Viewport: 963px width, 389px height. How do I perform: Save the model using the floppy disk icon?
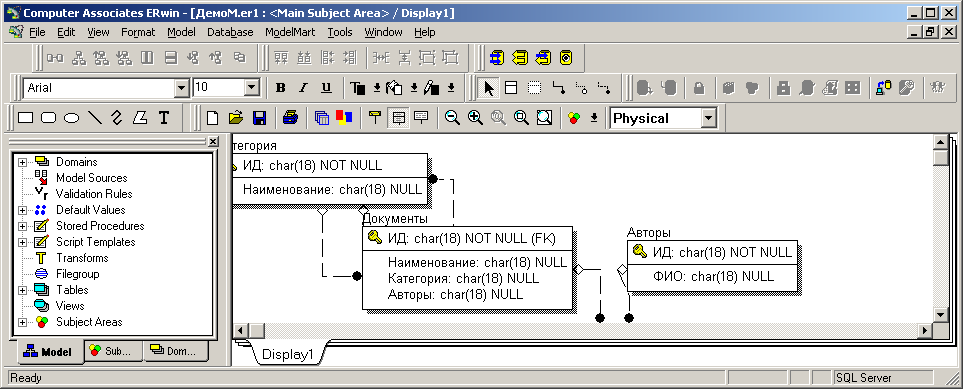click(259, 117)
